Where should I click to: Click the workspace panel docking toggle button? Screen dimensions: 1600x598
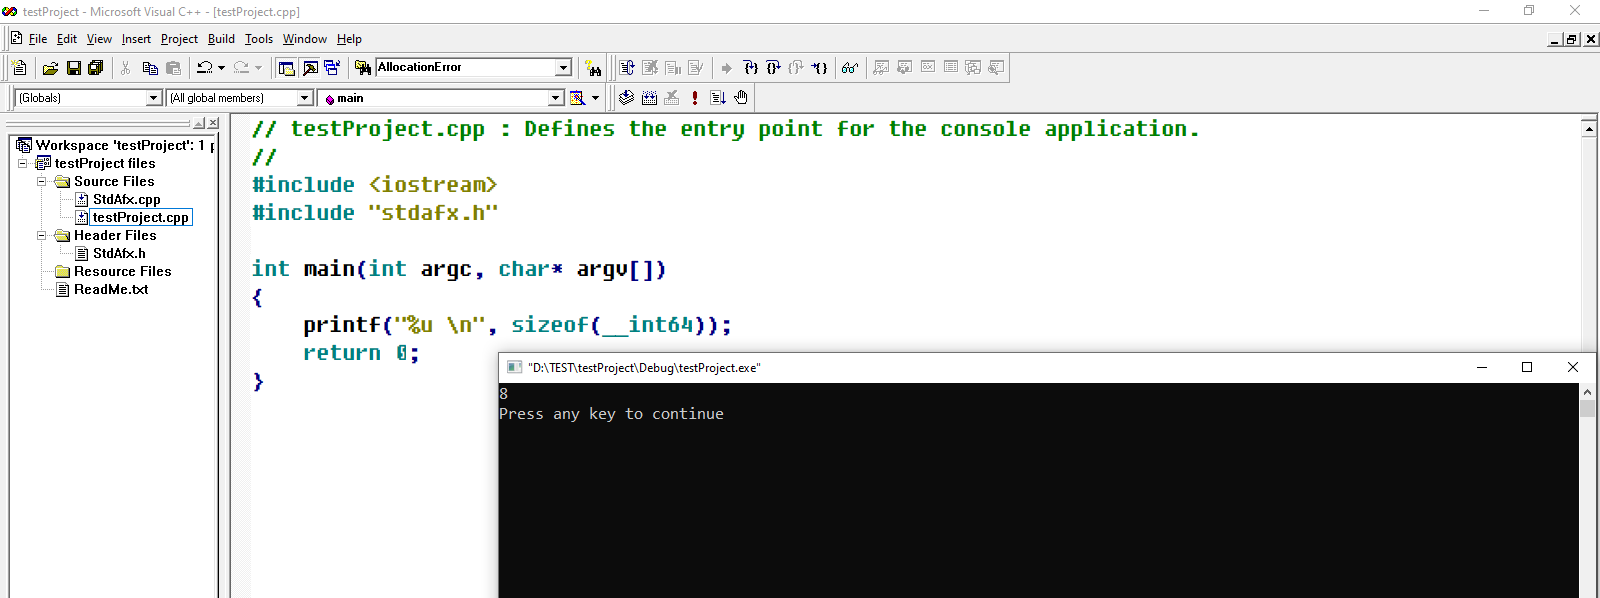199,123
